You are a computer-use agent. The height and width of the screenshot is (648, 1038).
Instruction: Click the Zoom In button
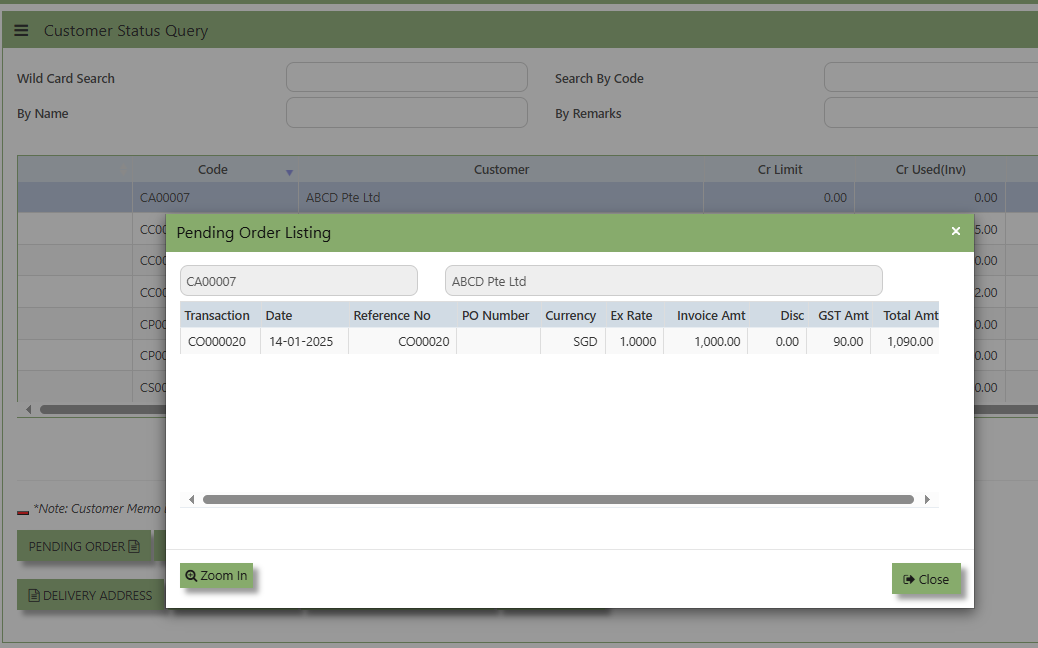click(216, 575)
